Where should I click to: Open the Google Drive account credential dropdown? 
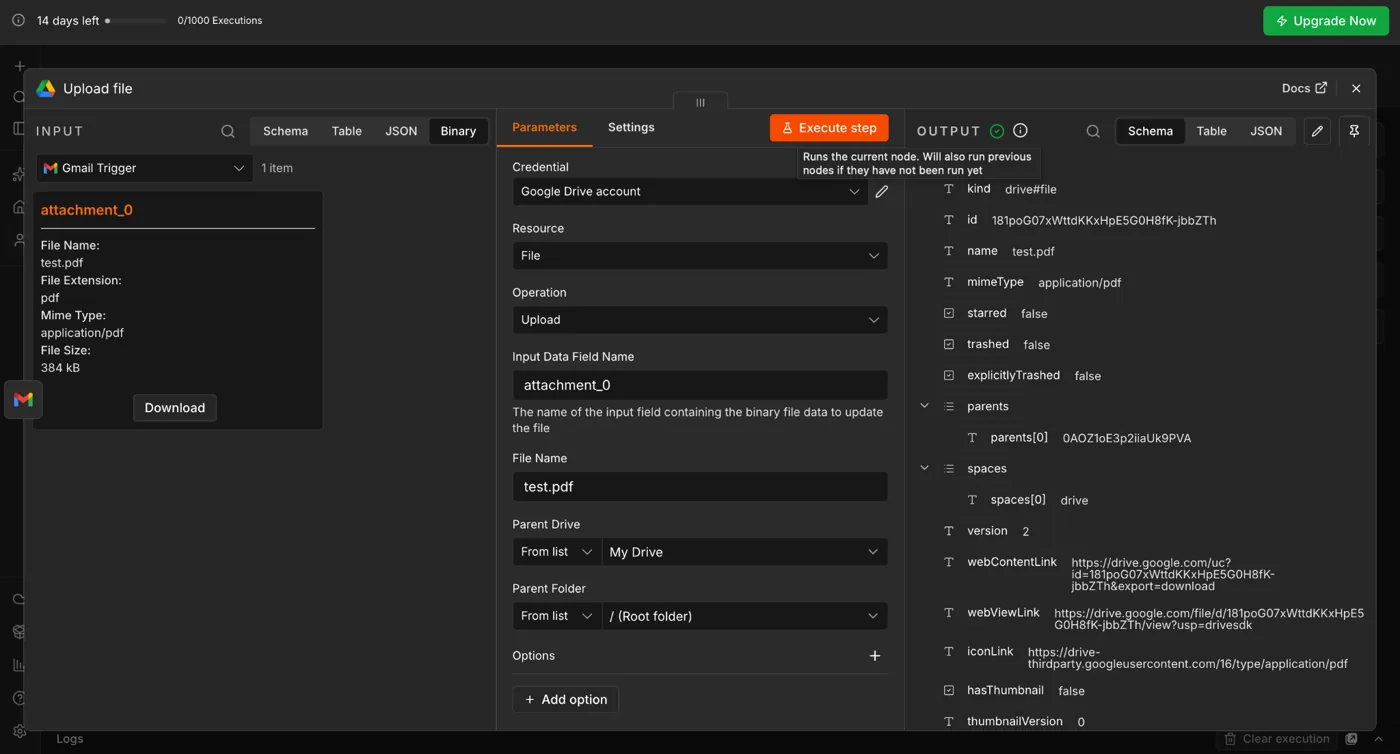pyautogui.click(x=690, y=191)
